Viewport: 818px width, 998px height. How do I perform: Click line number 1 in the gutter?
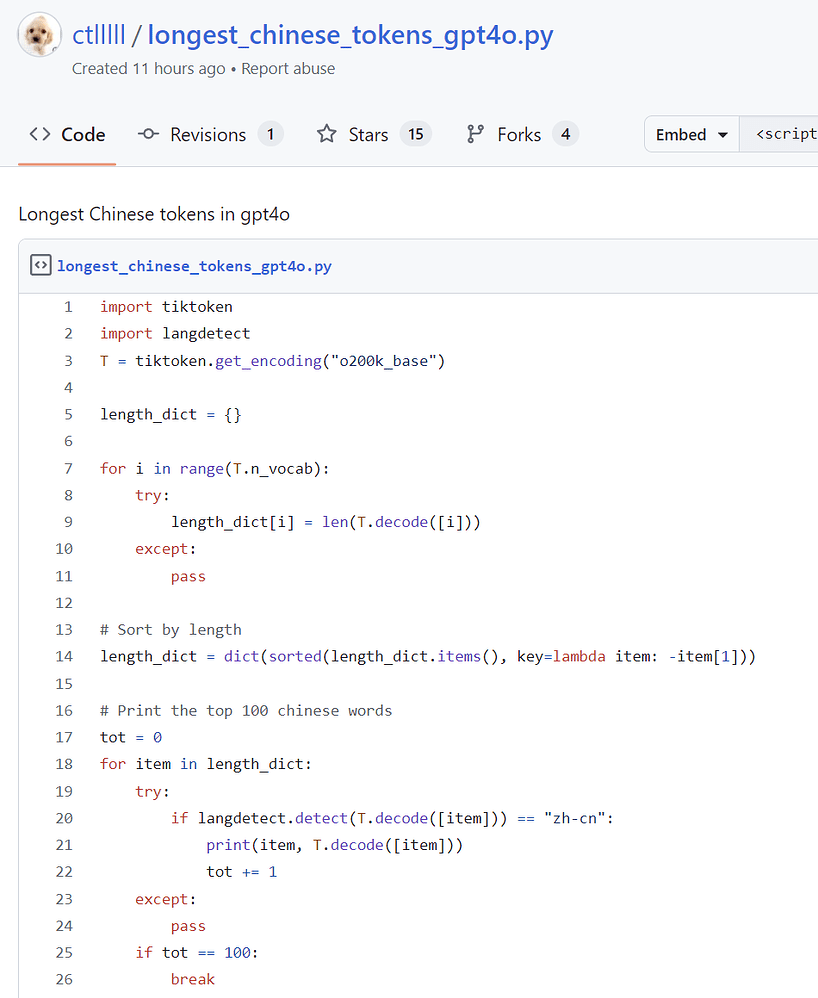pyautogui.click(x=68, y=307)
